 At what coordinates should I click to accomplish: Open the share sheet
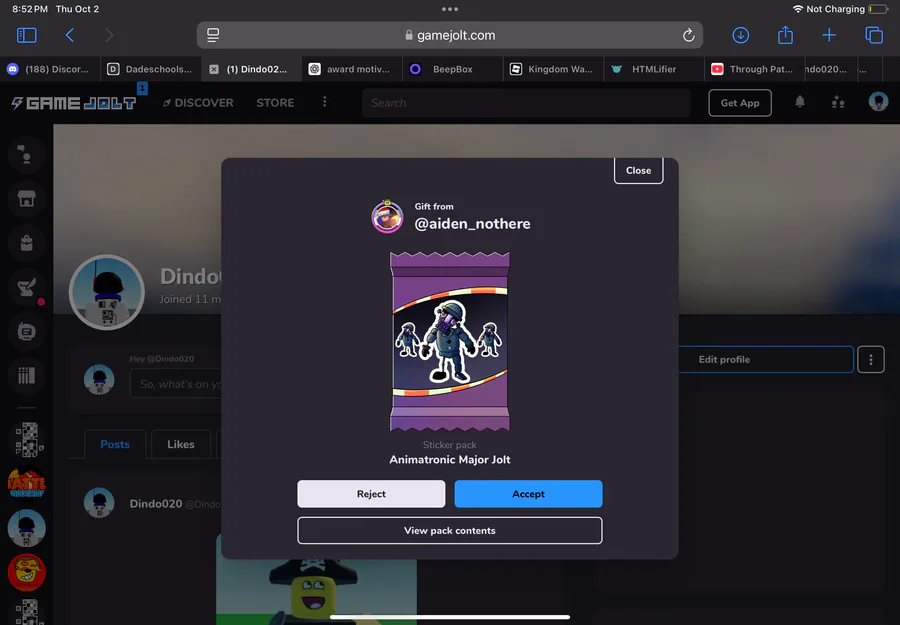785,35
